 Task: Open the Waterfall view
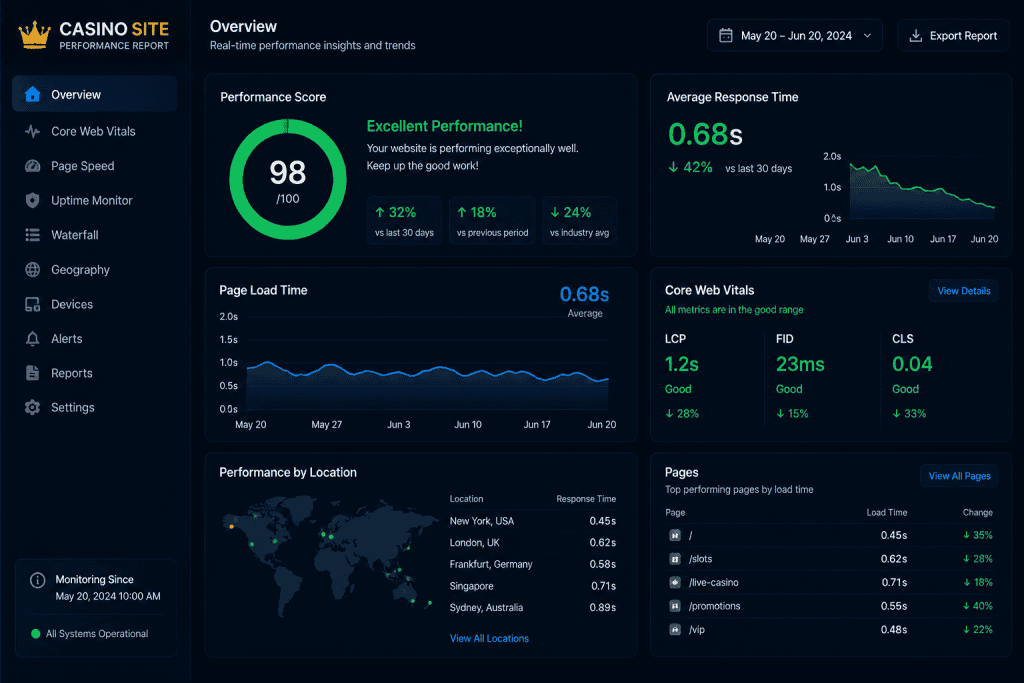tap(95, 235)
